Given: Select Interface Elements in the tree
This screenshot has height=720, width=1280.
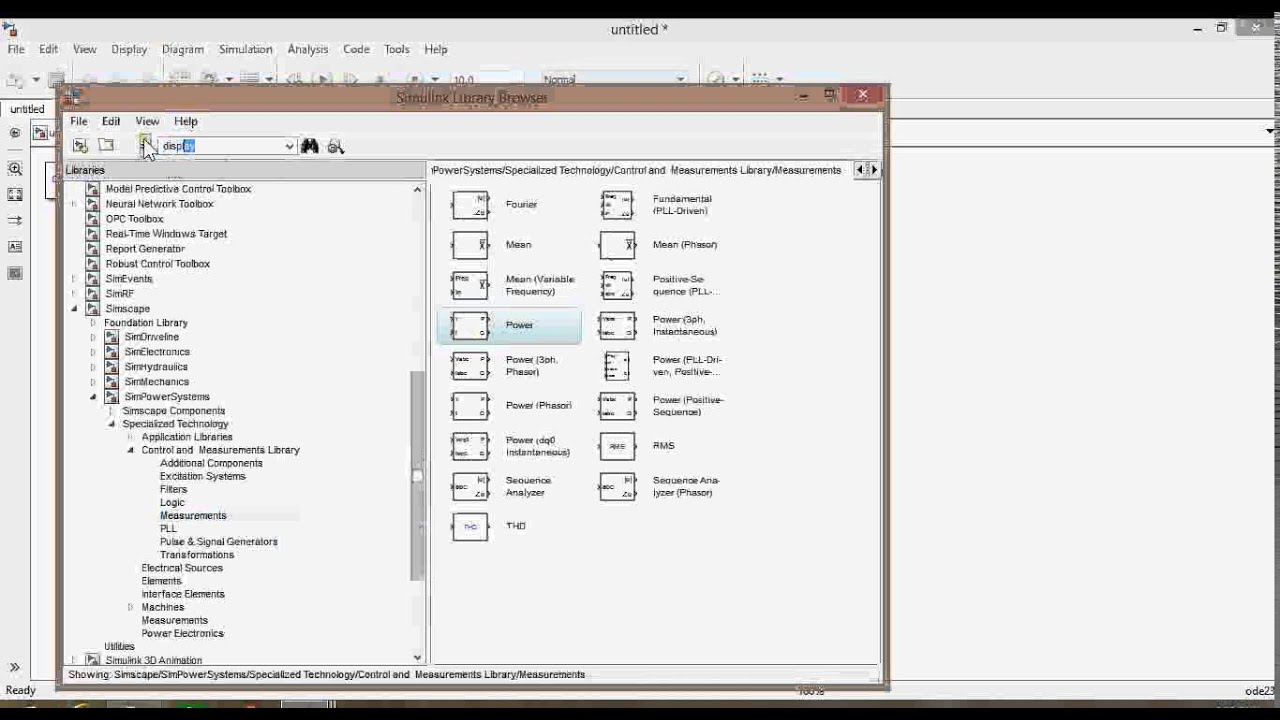Looking at the screenshot, I should click(x=183, y=594).
